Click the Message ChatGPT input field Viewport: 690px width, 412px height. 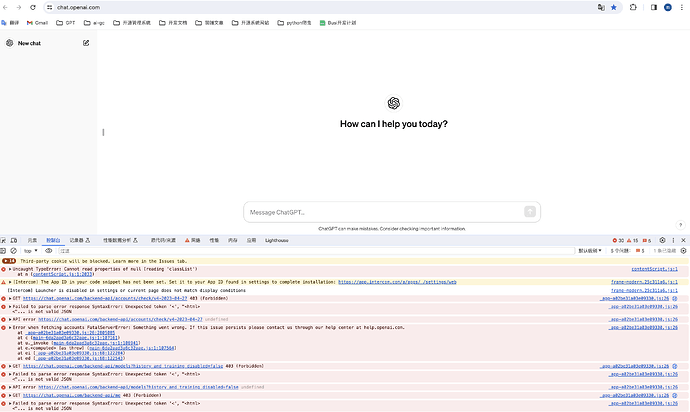392,212
